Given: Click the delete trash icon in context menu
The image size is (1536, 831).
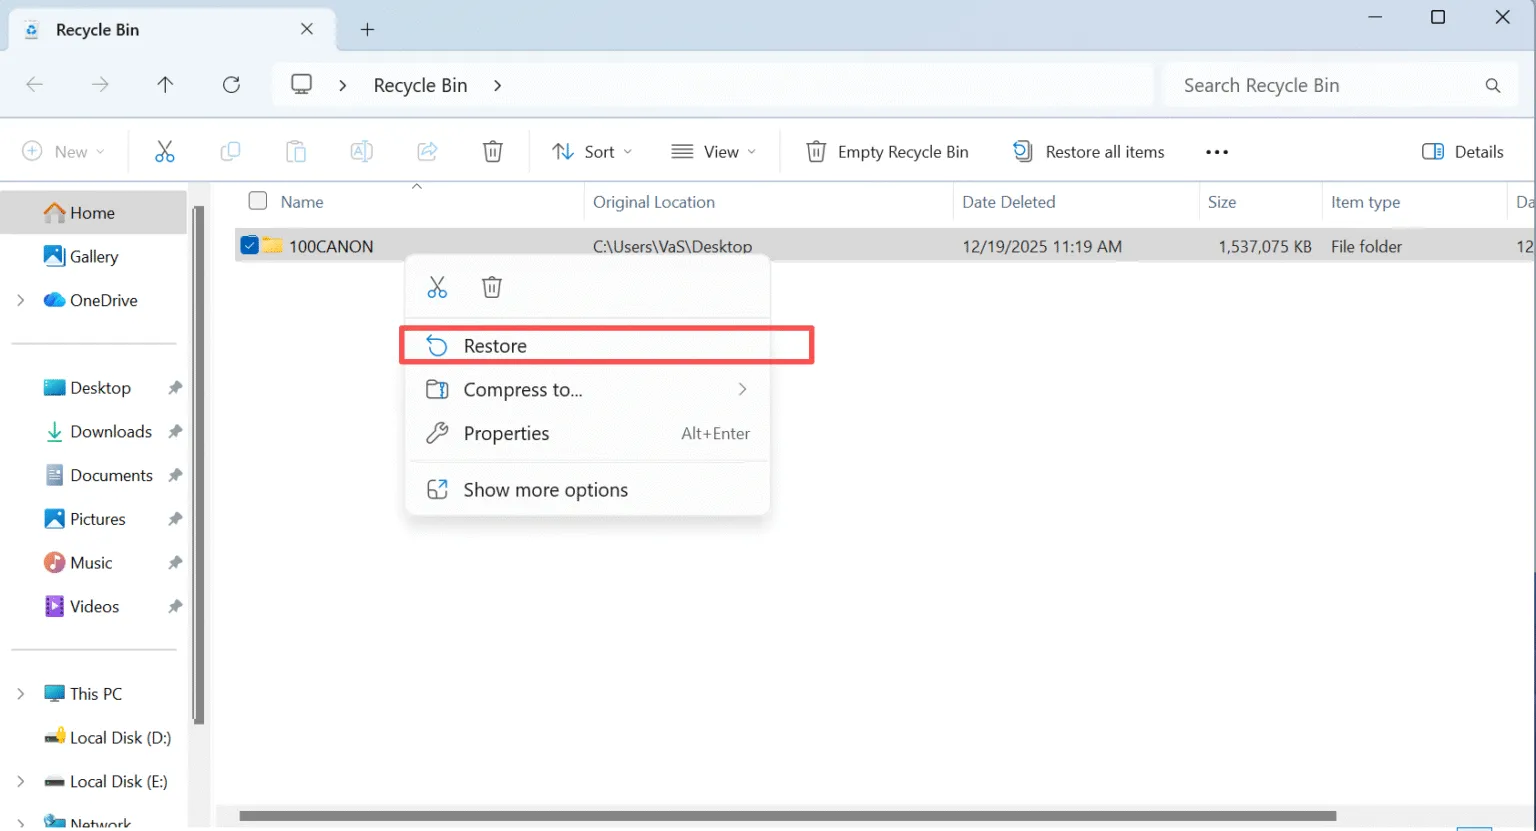Looking at the screenshot, I should click(492, 288).
